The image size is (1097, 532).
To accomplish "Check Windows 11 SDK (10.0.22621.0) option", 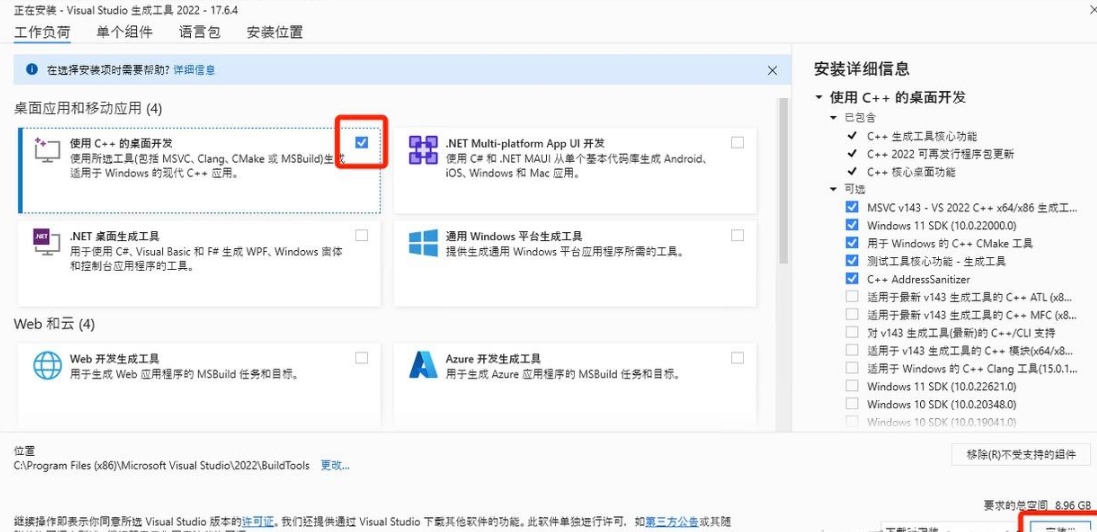I will coord(851,386).
